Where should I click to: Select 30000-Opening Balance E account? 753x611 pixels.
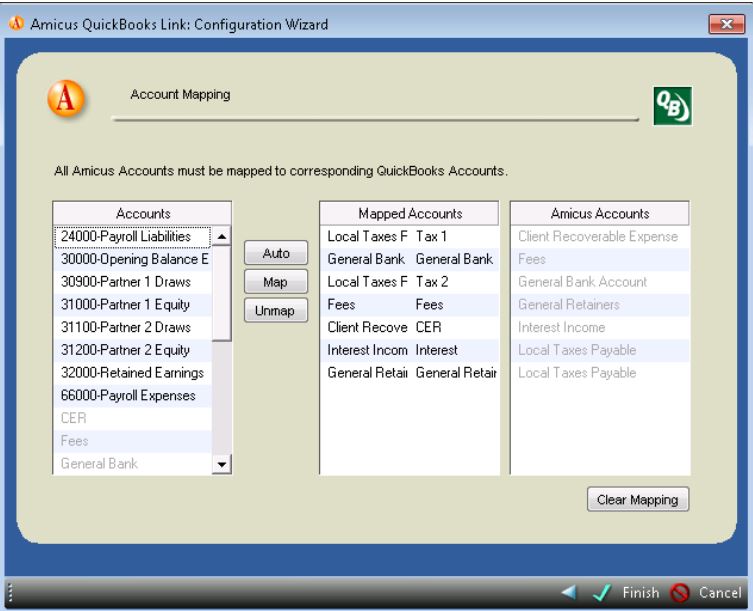point(133,259)
